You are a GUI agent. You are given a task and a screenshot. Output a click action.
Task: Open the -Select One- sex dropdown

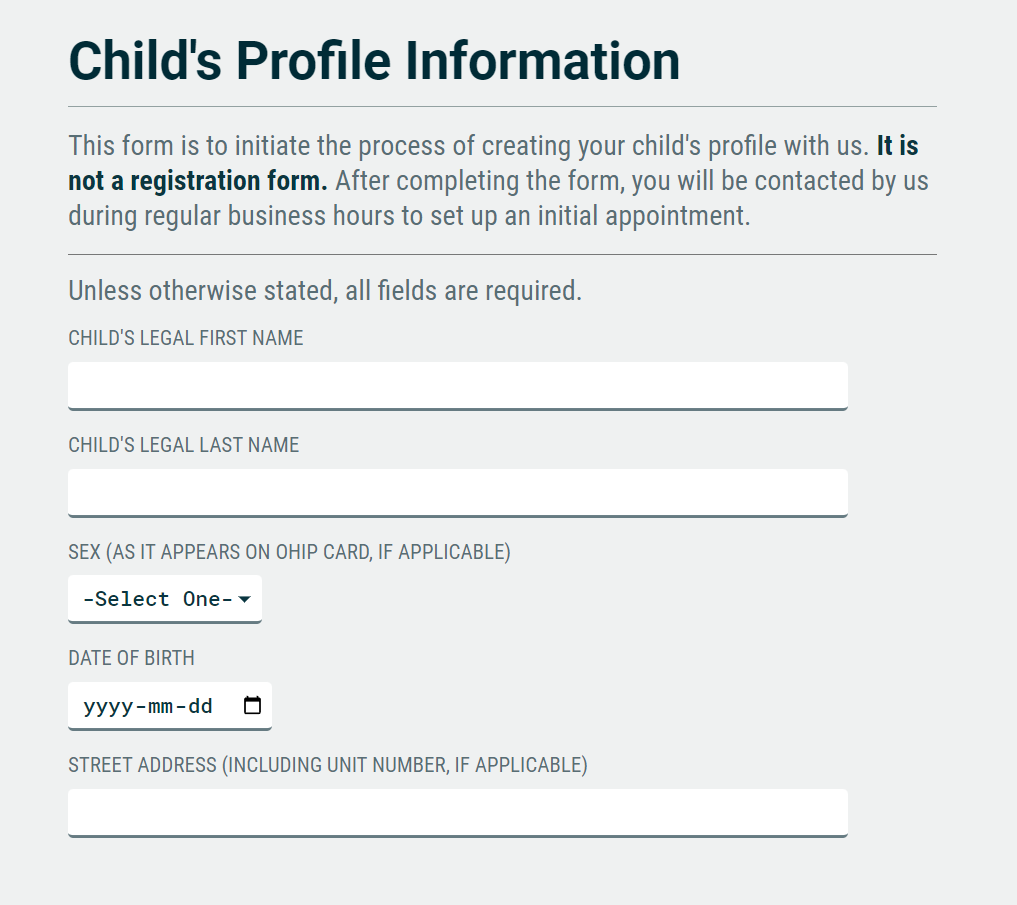coord(165,599)
